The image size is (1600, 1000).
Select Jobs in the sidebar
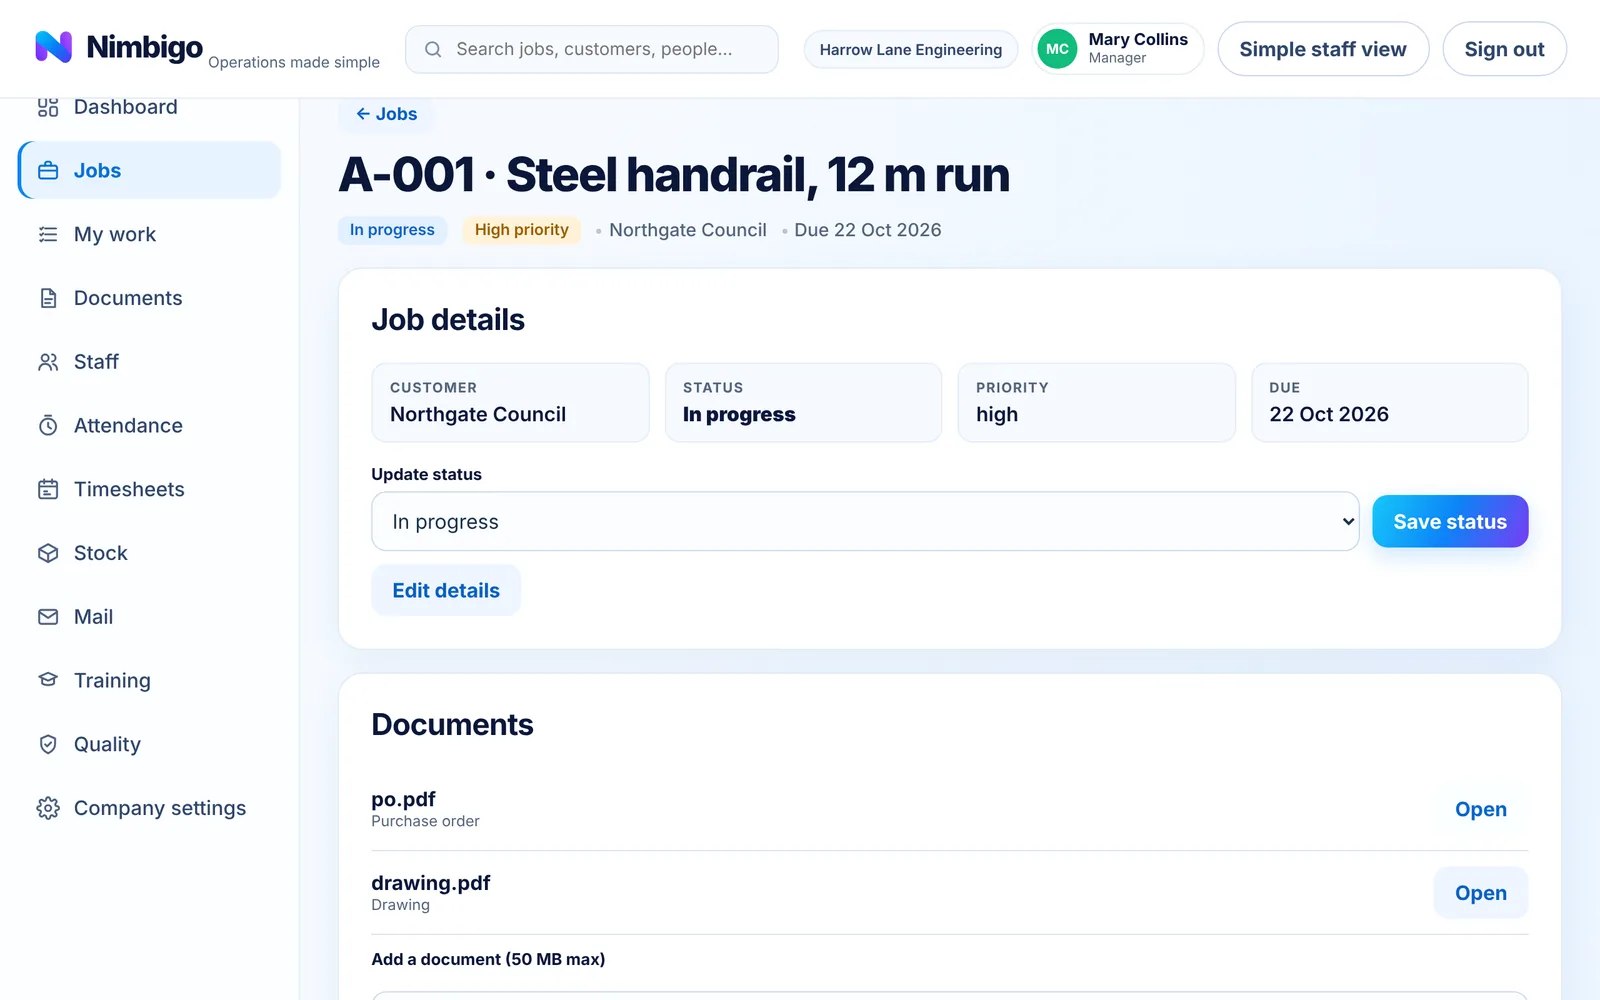coord(150,170)
